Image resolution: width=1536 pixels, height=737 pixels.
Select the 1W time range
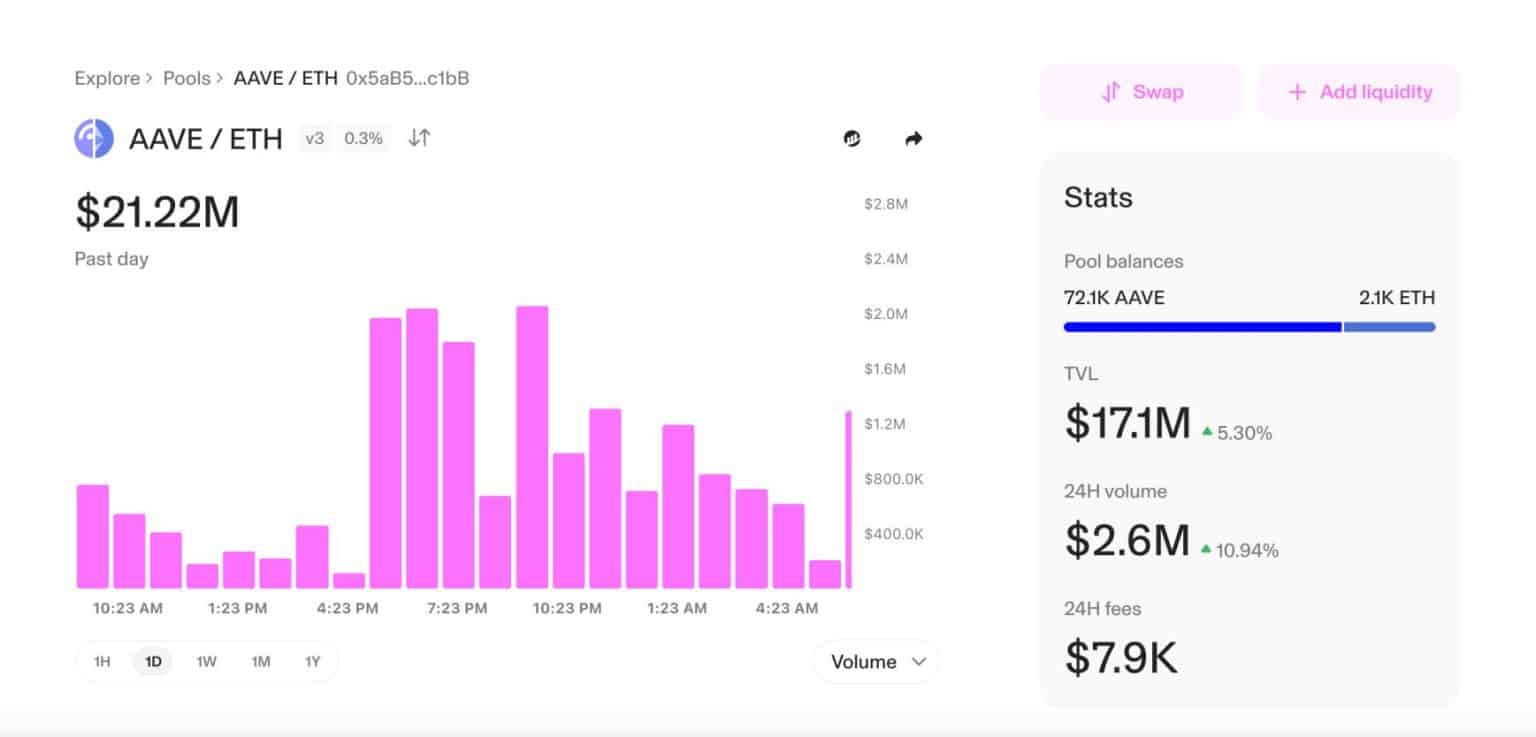pos(207,662)
